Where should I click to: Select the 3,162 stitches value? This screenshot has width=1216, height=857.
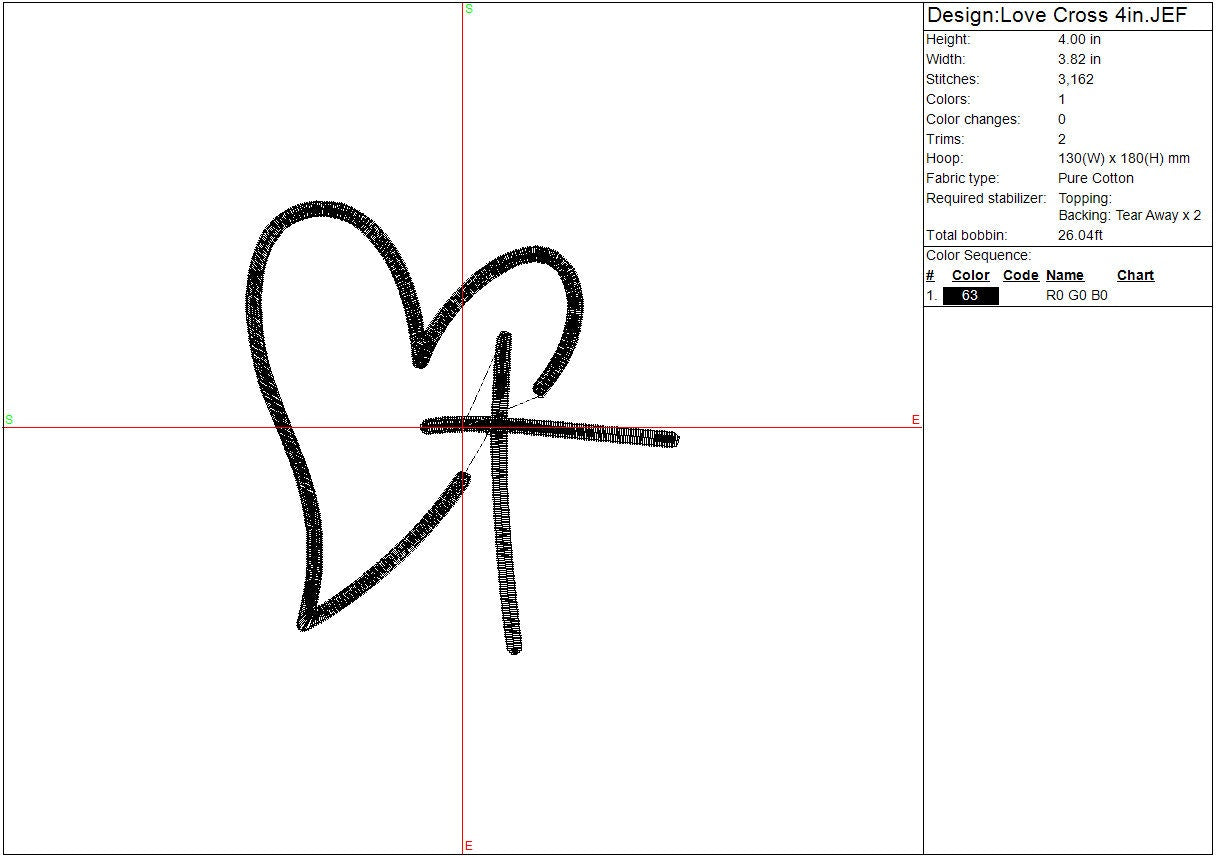(1075, 80)
